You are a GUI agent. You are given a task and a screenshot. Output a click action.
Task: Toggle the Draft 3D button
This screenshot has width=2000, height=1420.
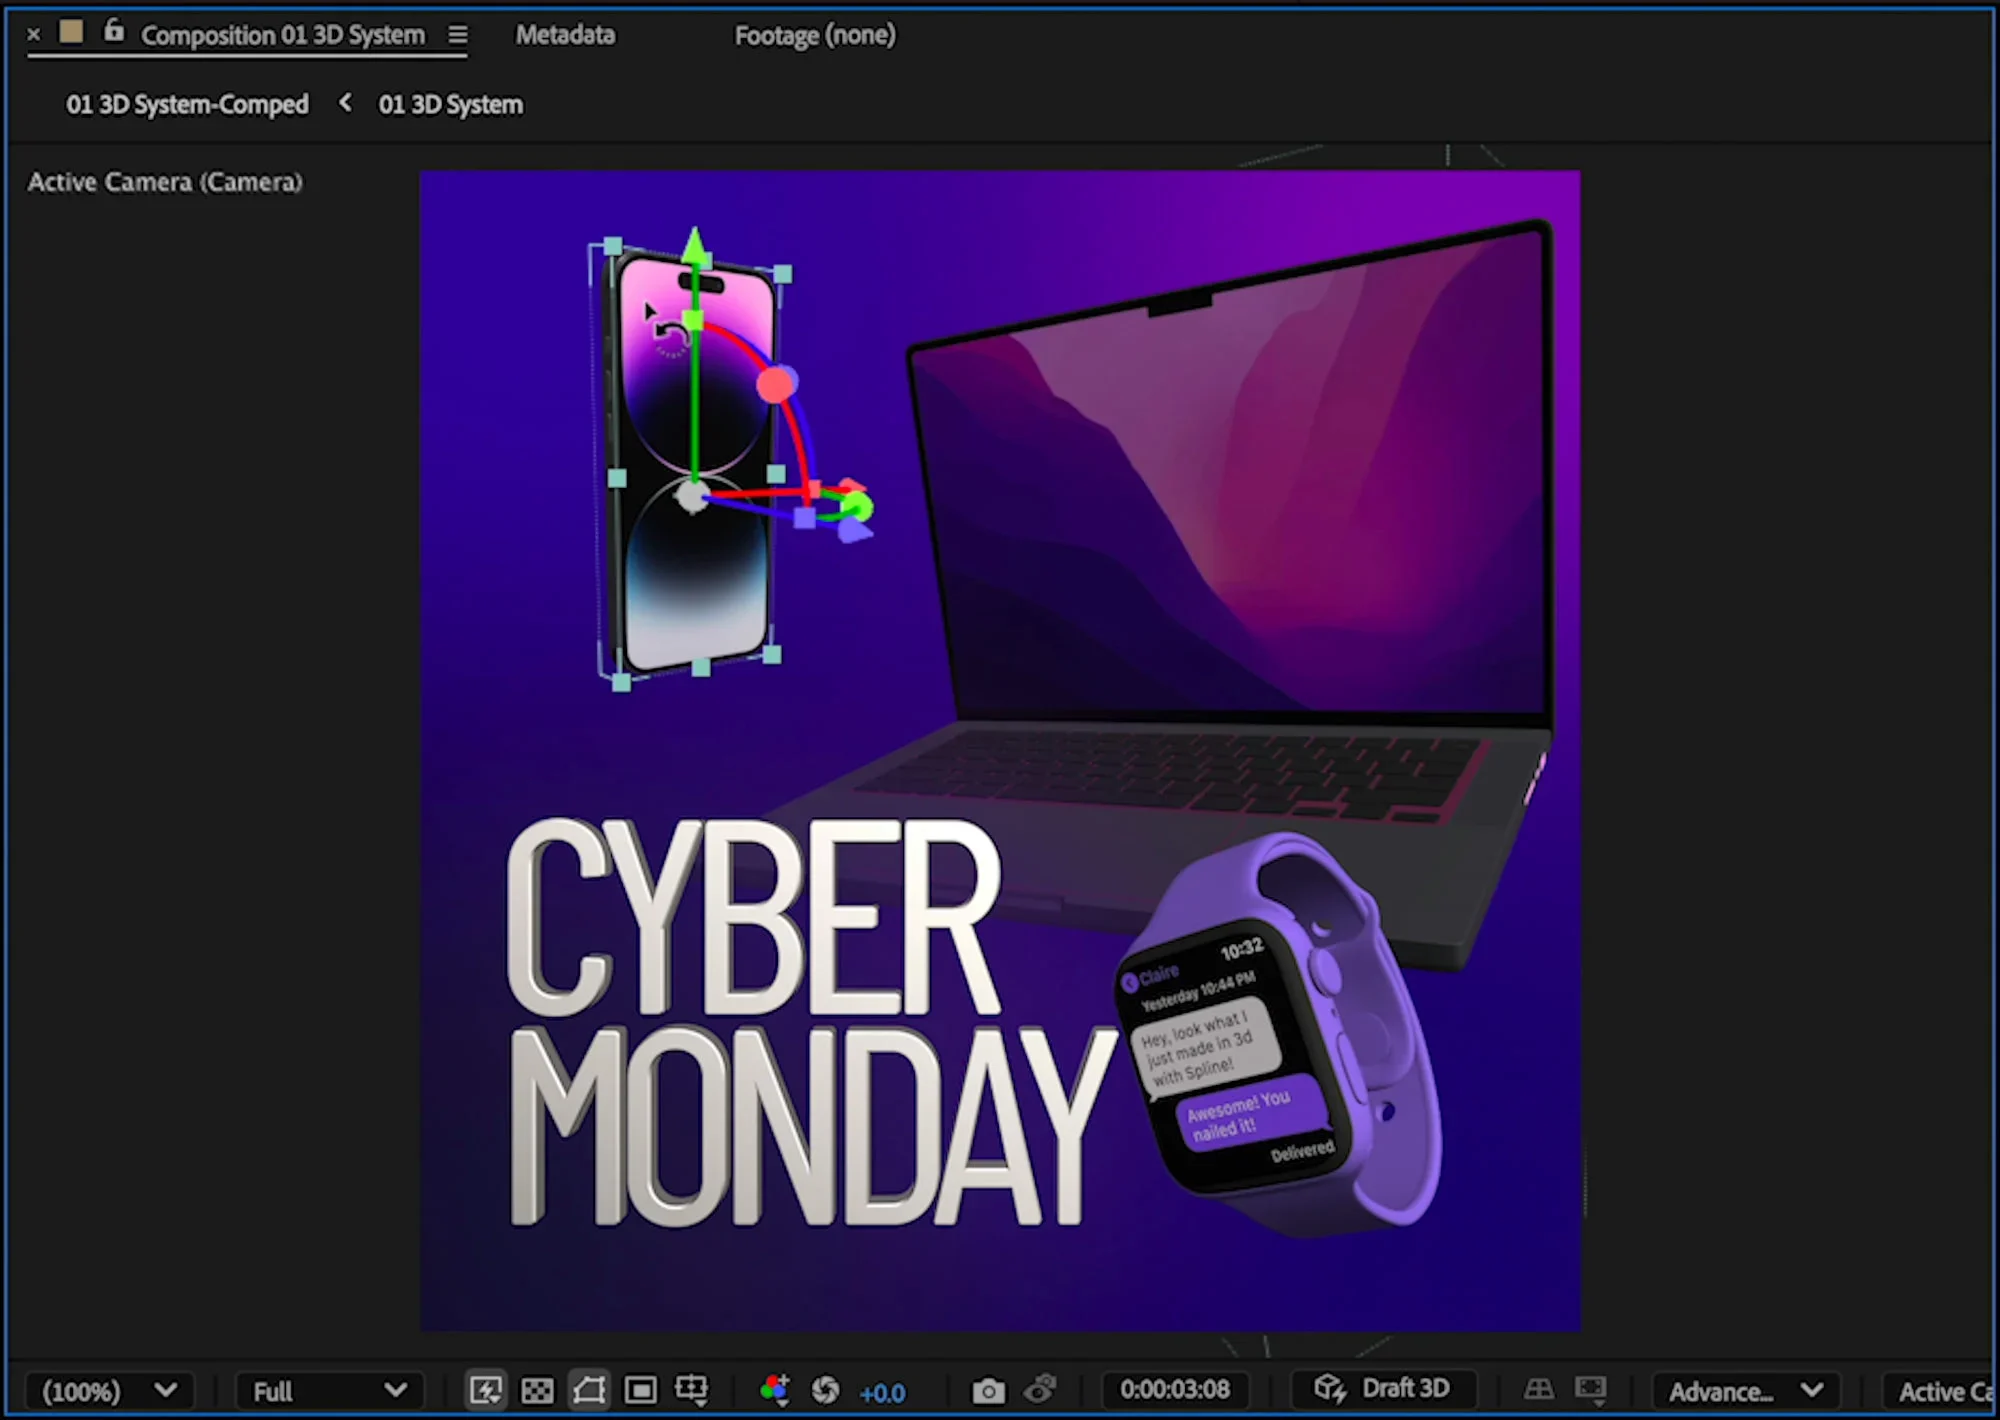(x=1383, y=1389)
